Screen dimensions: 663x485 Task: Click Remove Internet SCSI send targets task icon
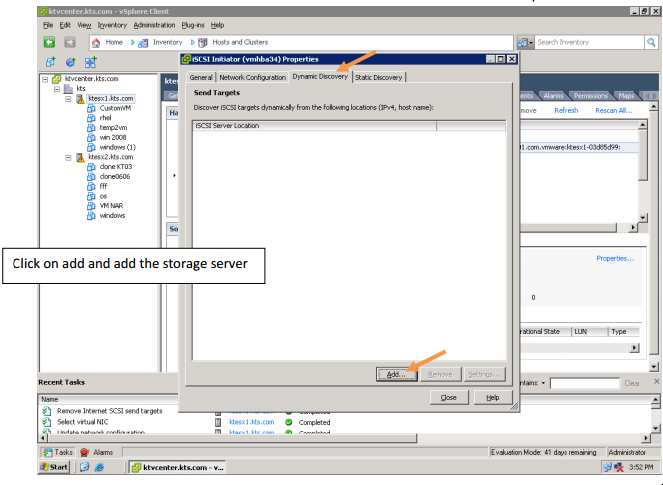pyautogui.click(x=47, y=411)
